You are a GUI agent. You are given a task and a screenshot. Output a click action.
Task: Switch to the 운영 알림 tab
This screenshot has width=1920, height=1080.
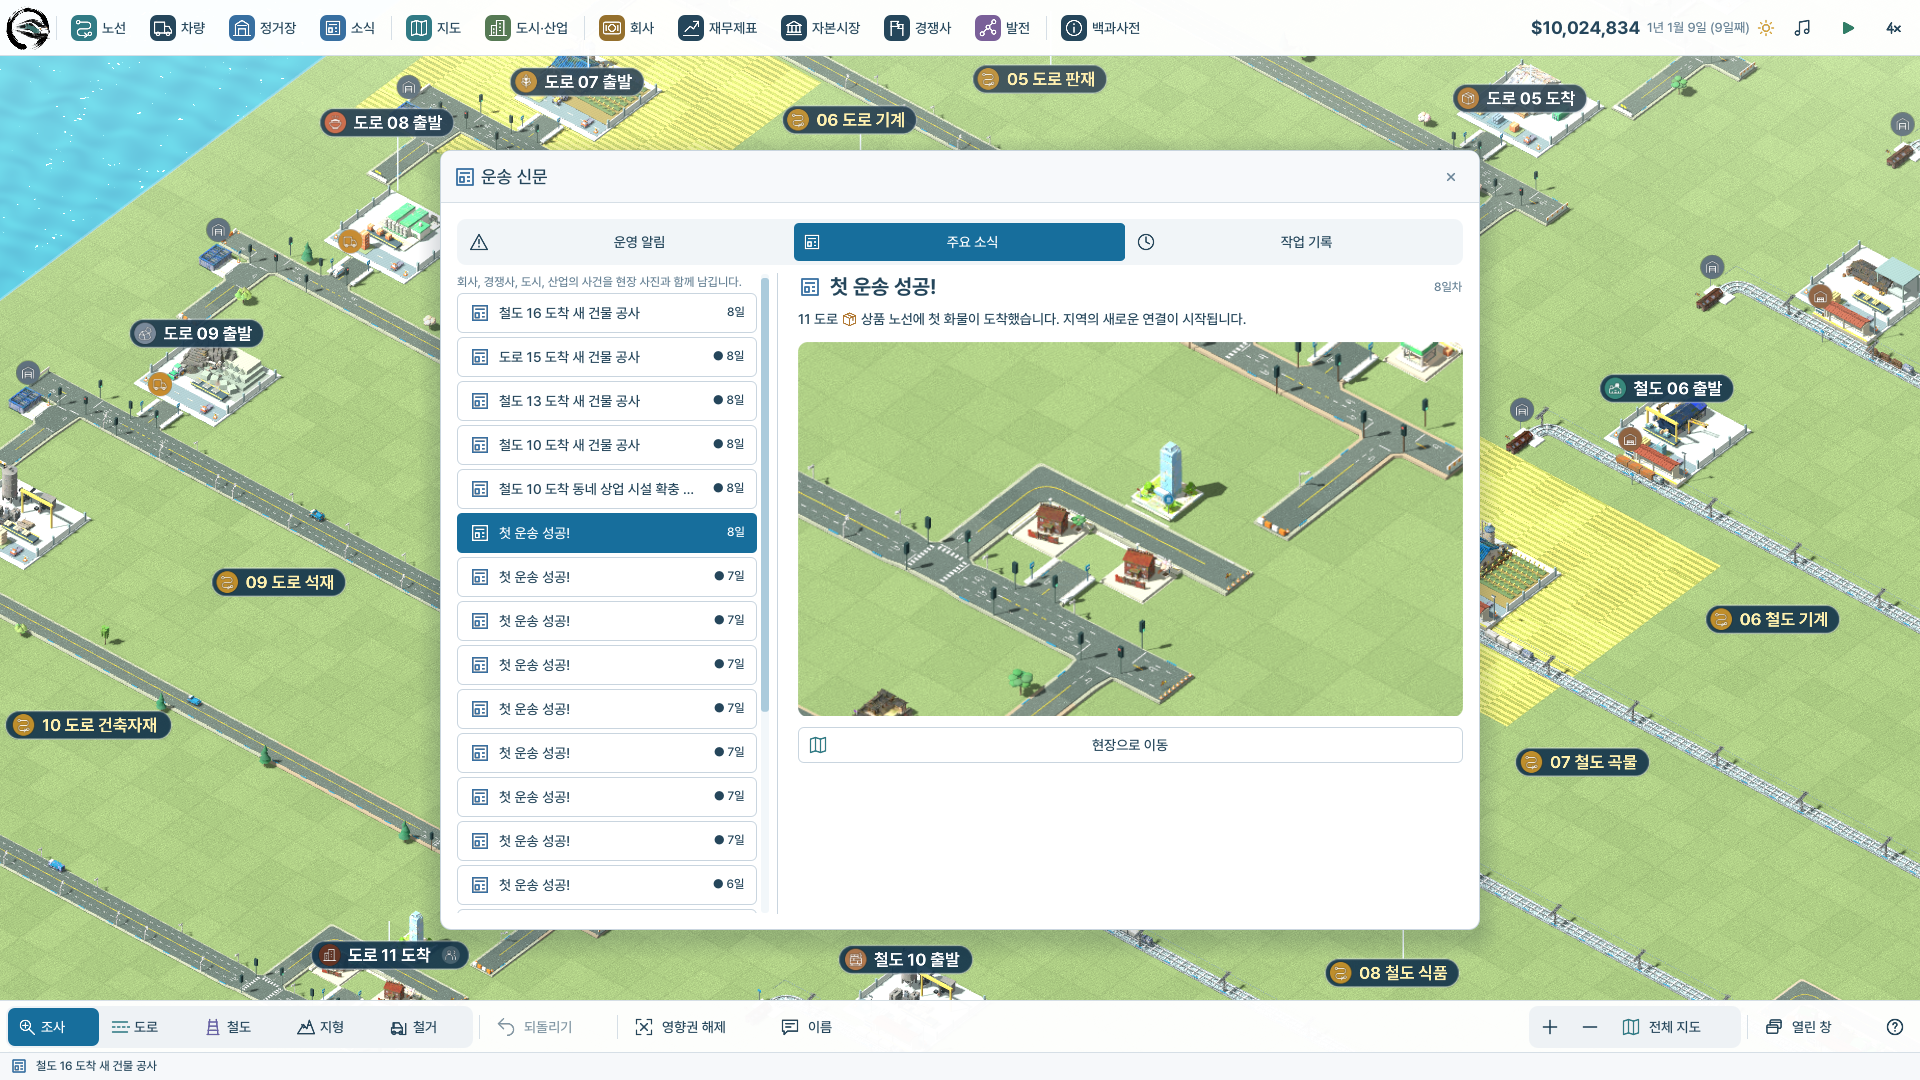coord(625,242)
